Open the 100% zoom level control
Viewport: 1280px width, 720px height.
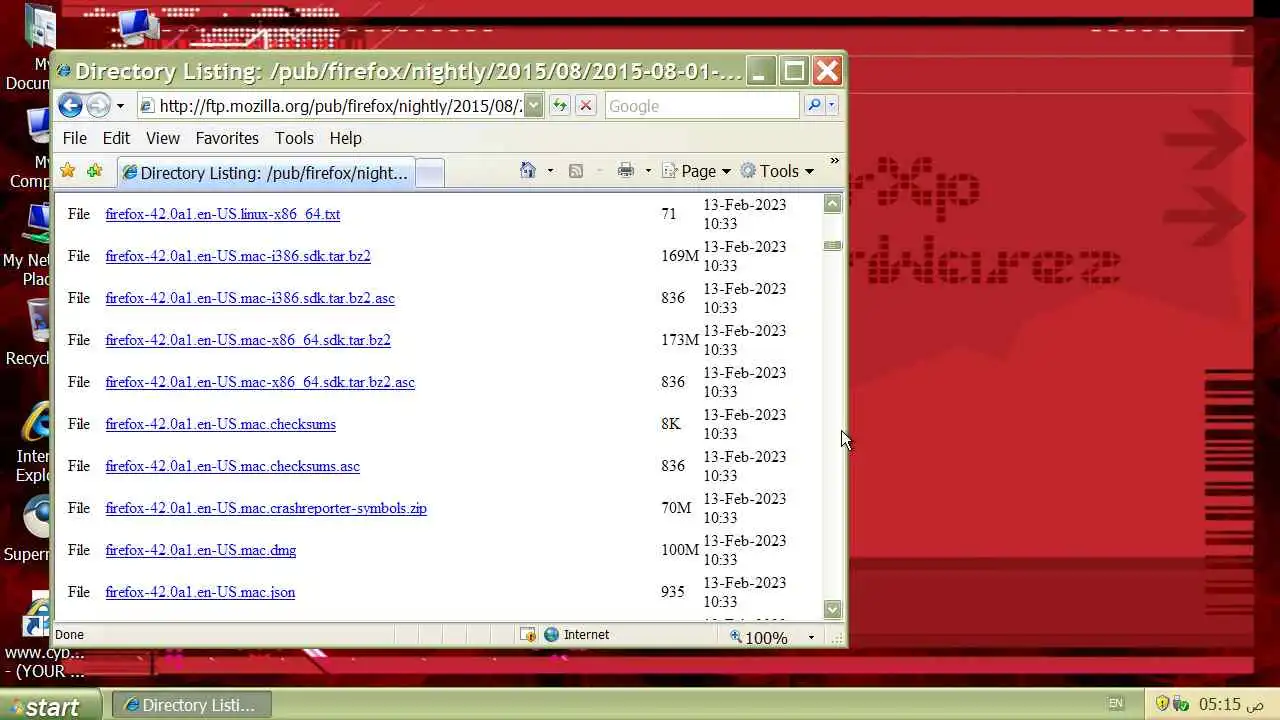pyautogui.click(x=771, y=636)
